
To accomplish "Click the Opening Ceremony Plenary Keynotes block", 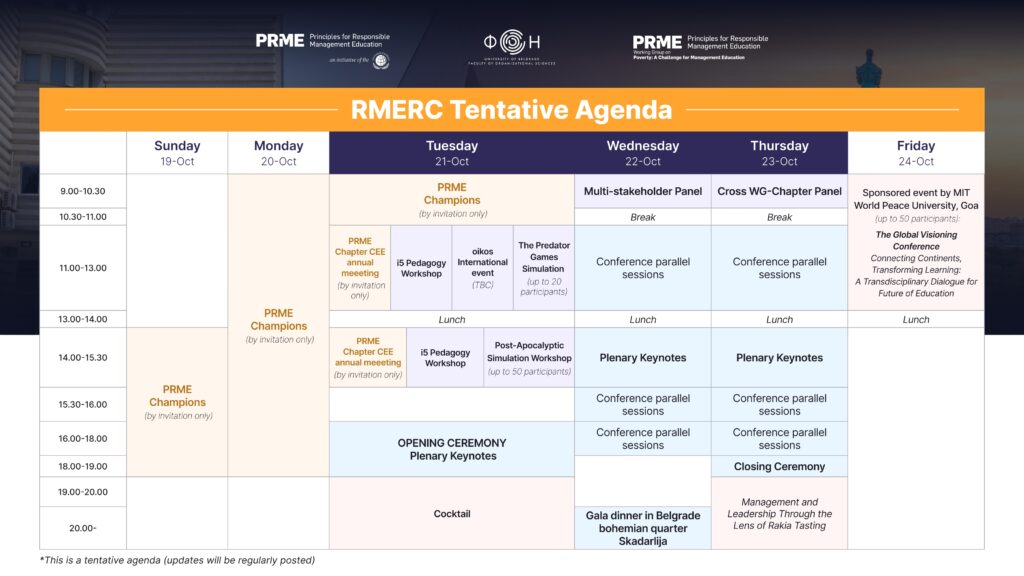I will point(451,449).
